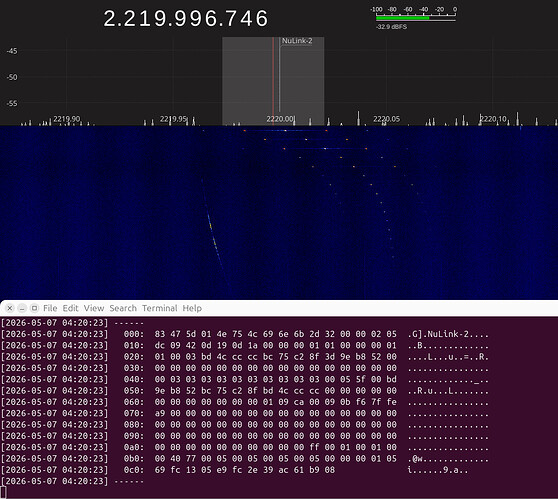Open the Edit menu in terminal

click(70, 308)
